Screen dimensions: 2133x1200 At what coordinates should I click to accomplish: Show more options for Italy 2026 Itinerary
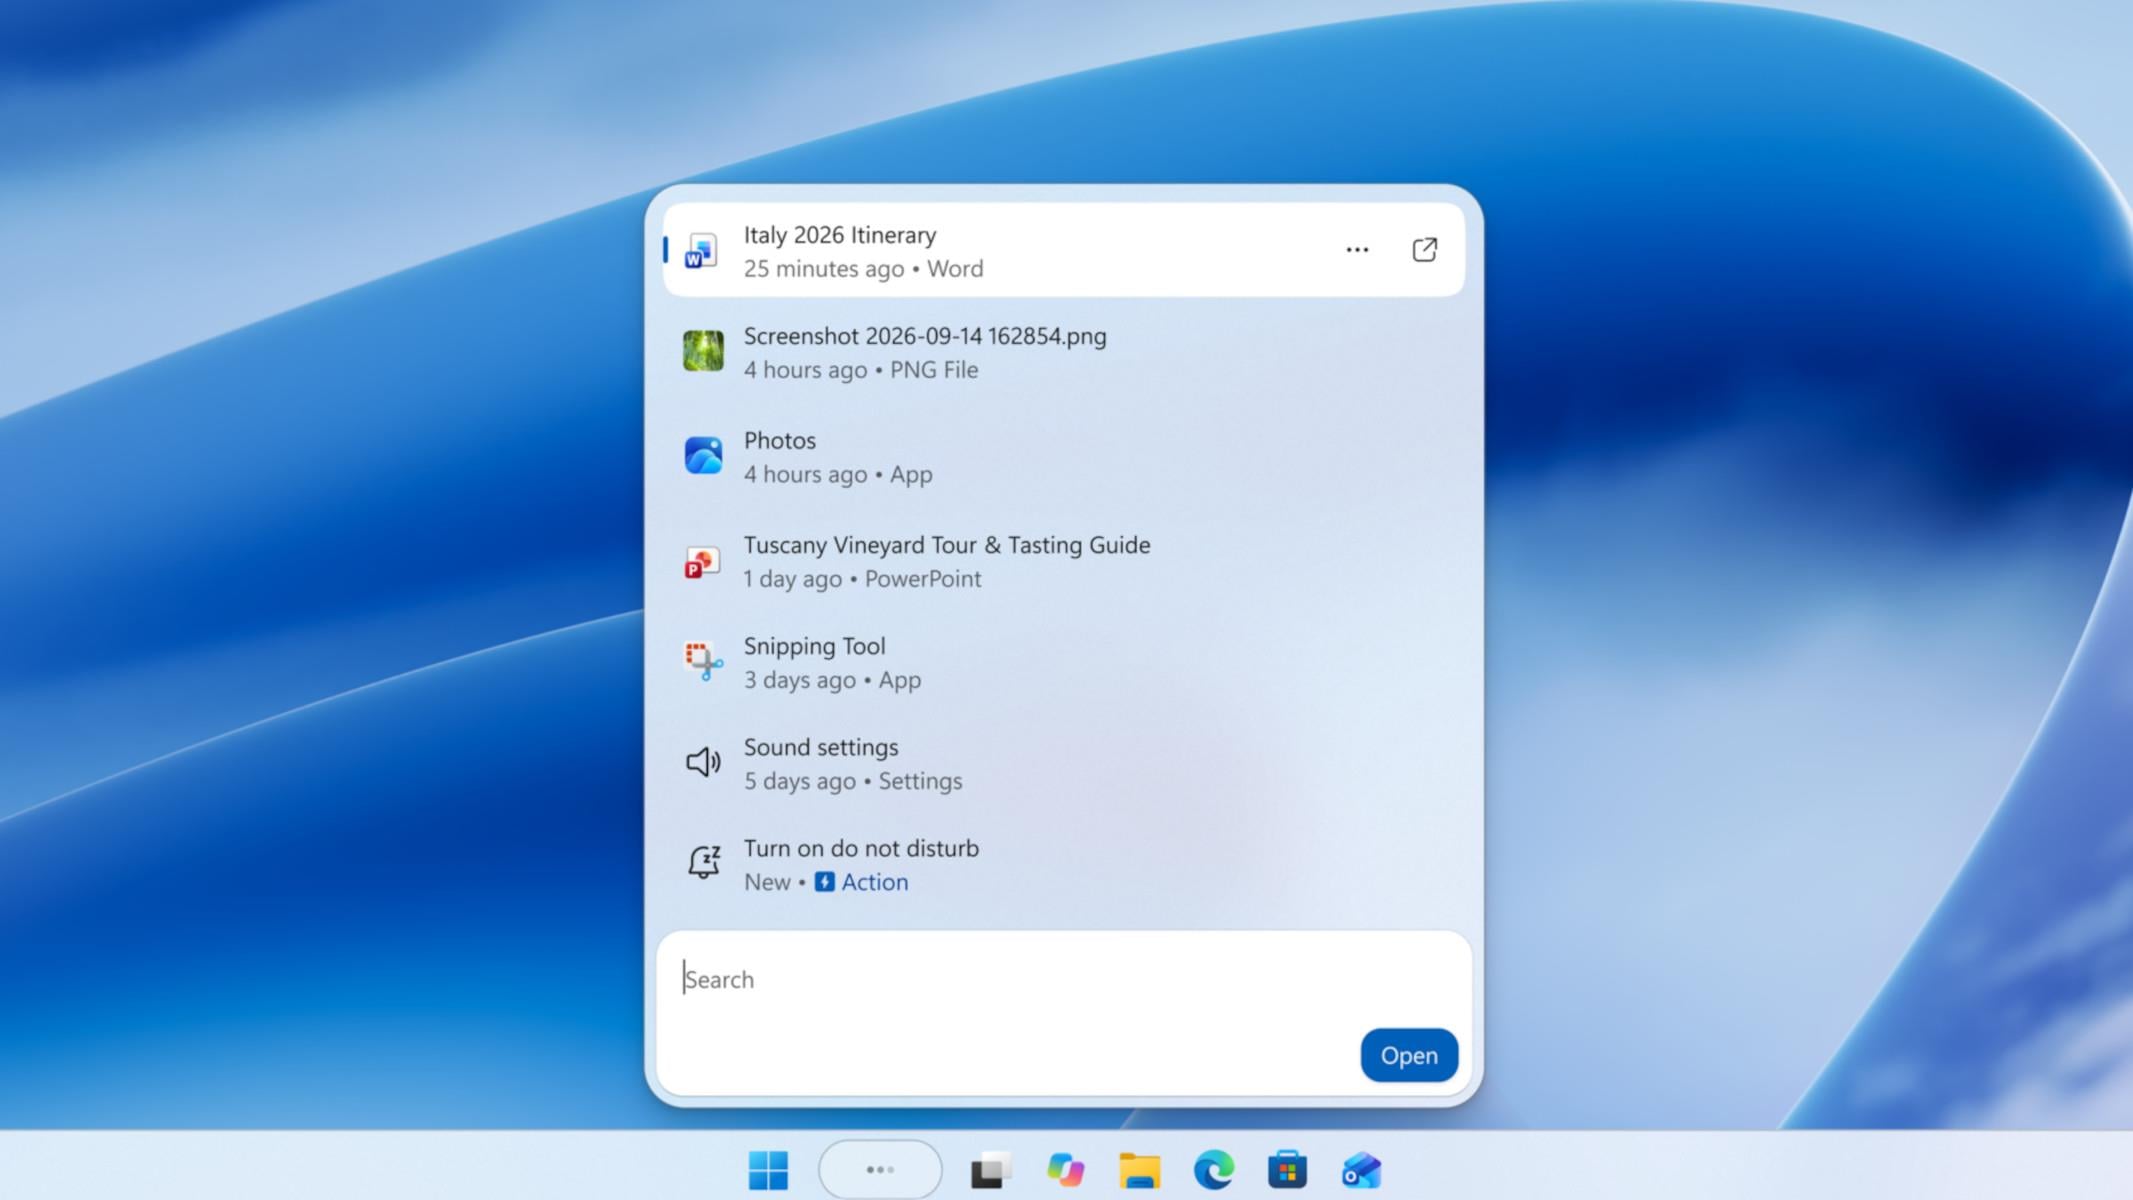pos(1357,250)
